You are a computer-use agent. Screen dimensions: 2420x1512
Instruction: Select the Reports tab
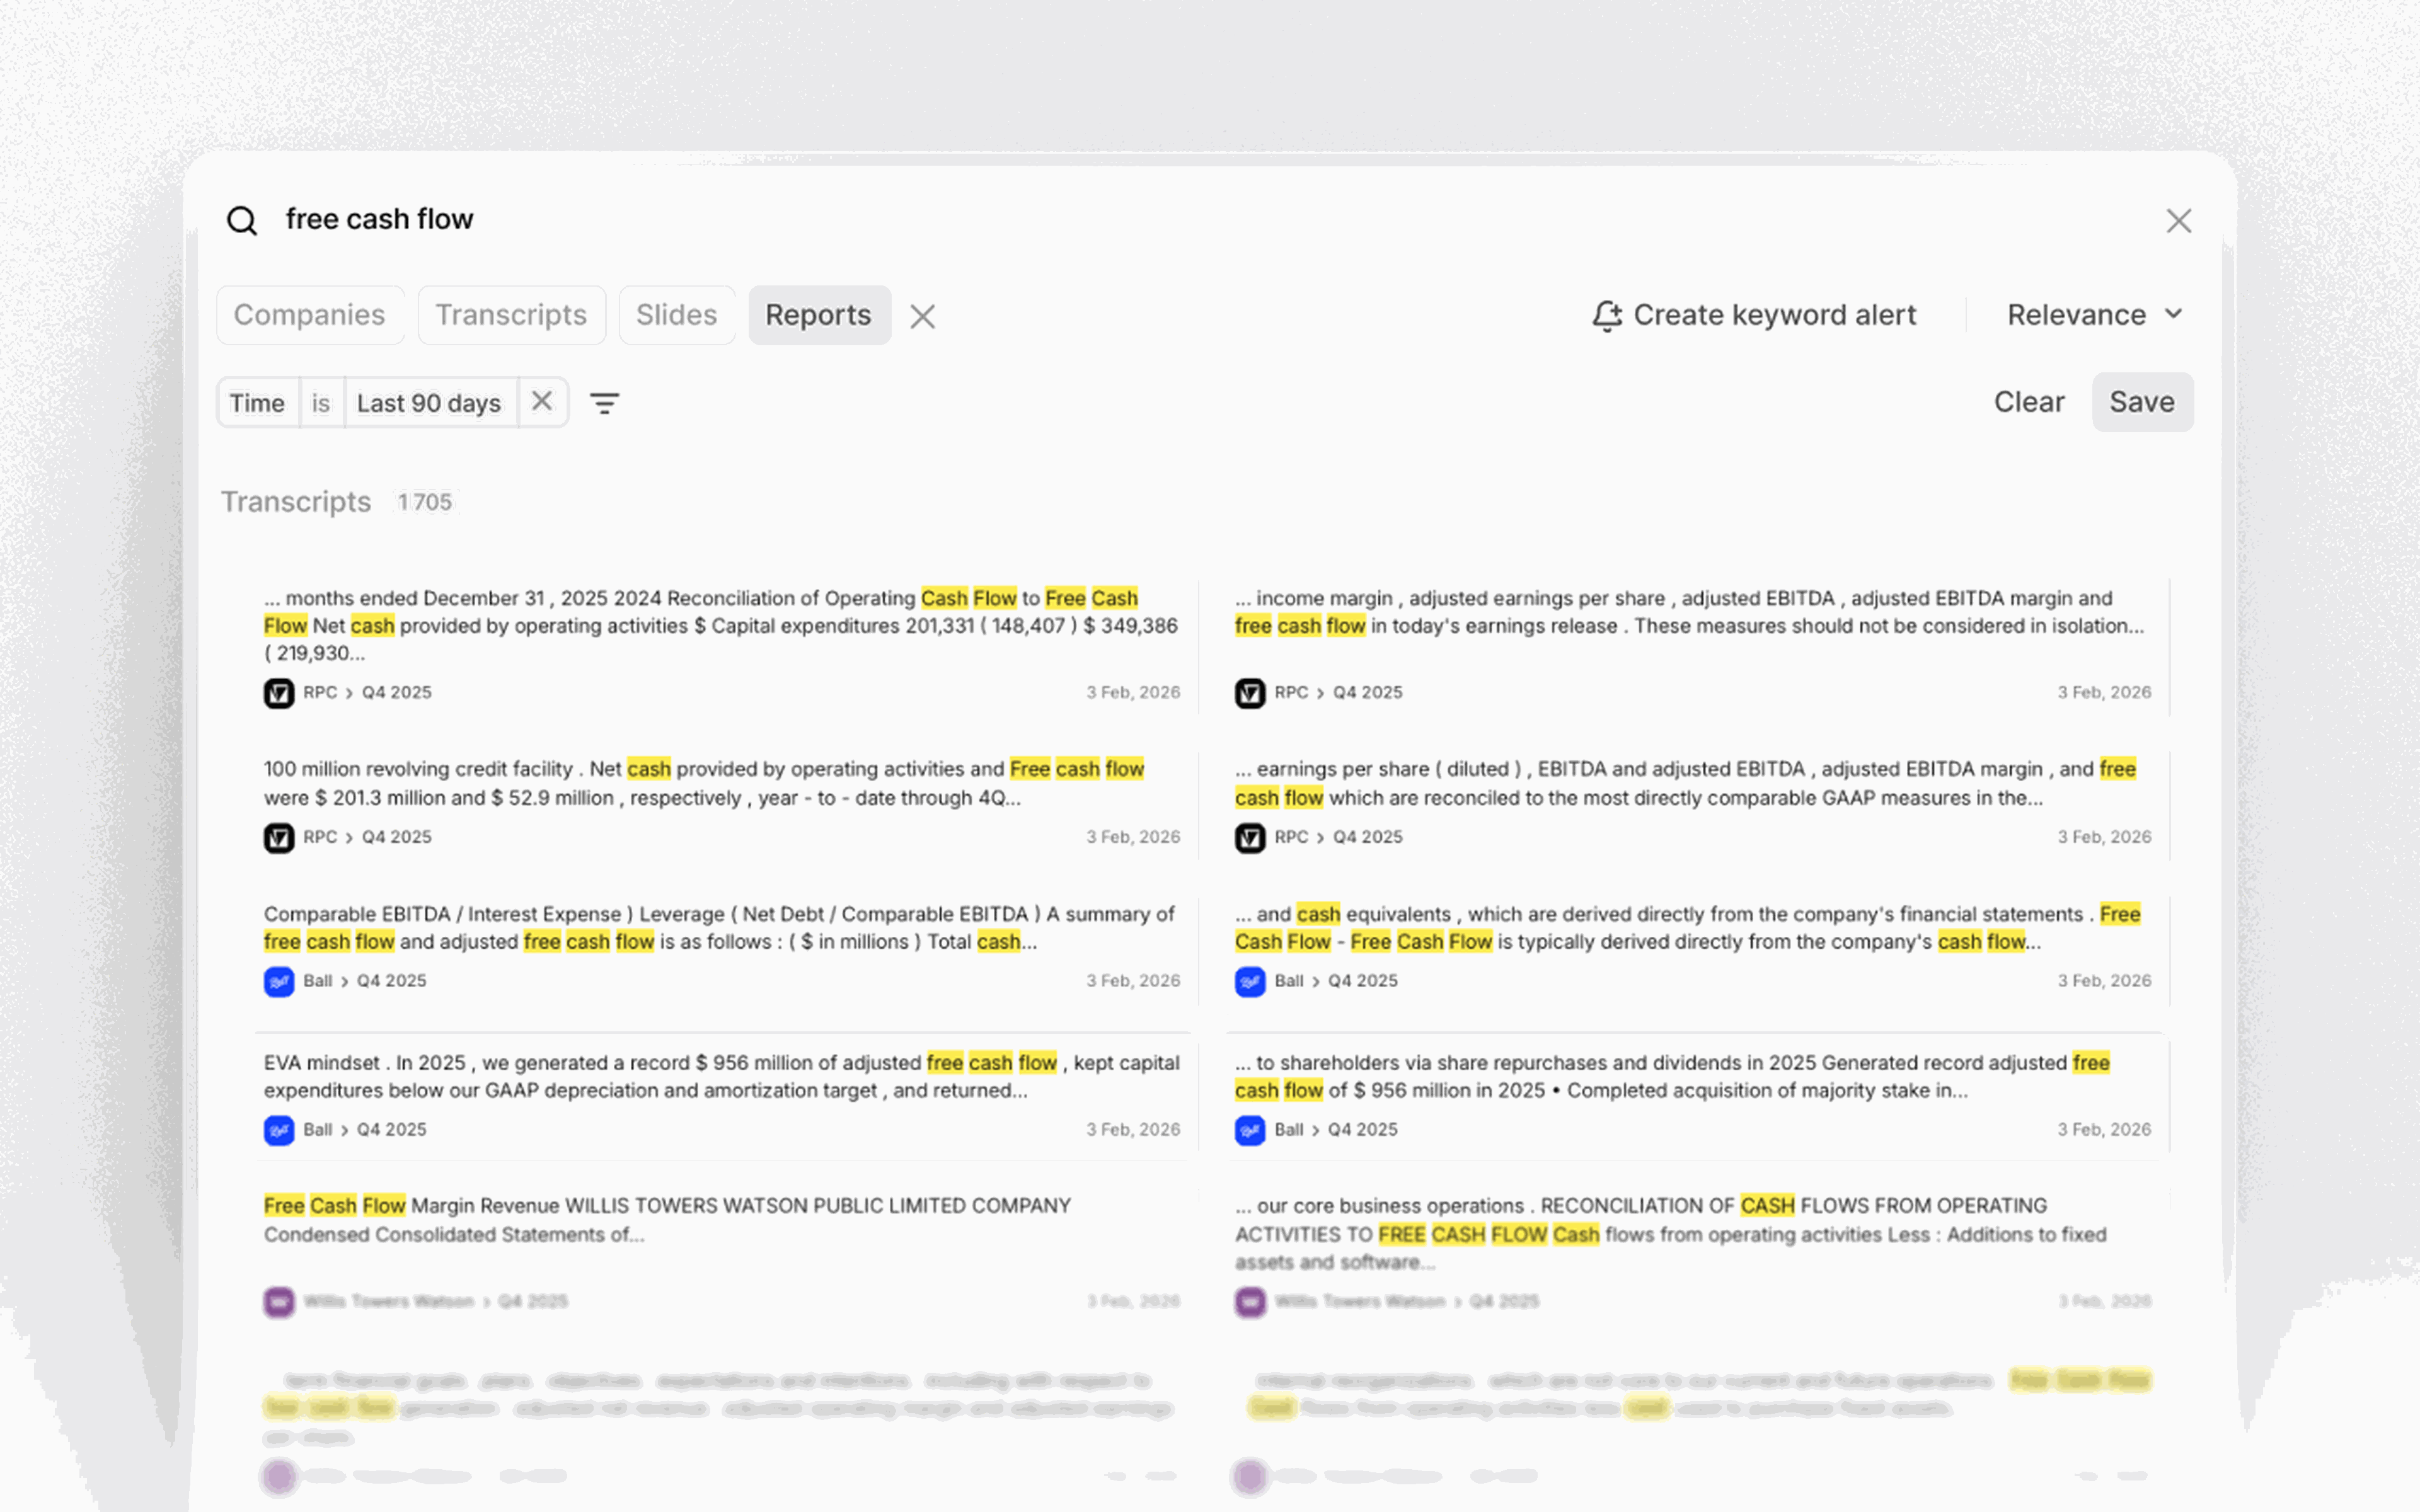point(818,315)
